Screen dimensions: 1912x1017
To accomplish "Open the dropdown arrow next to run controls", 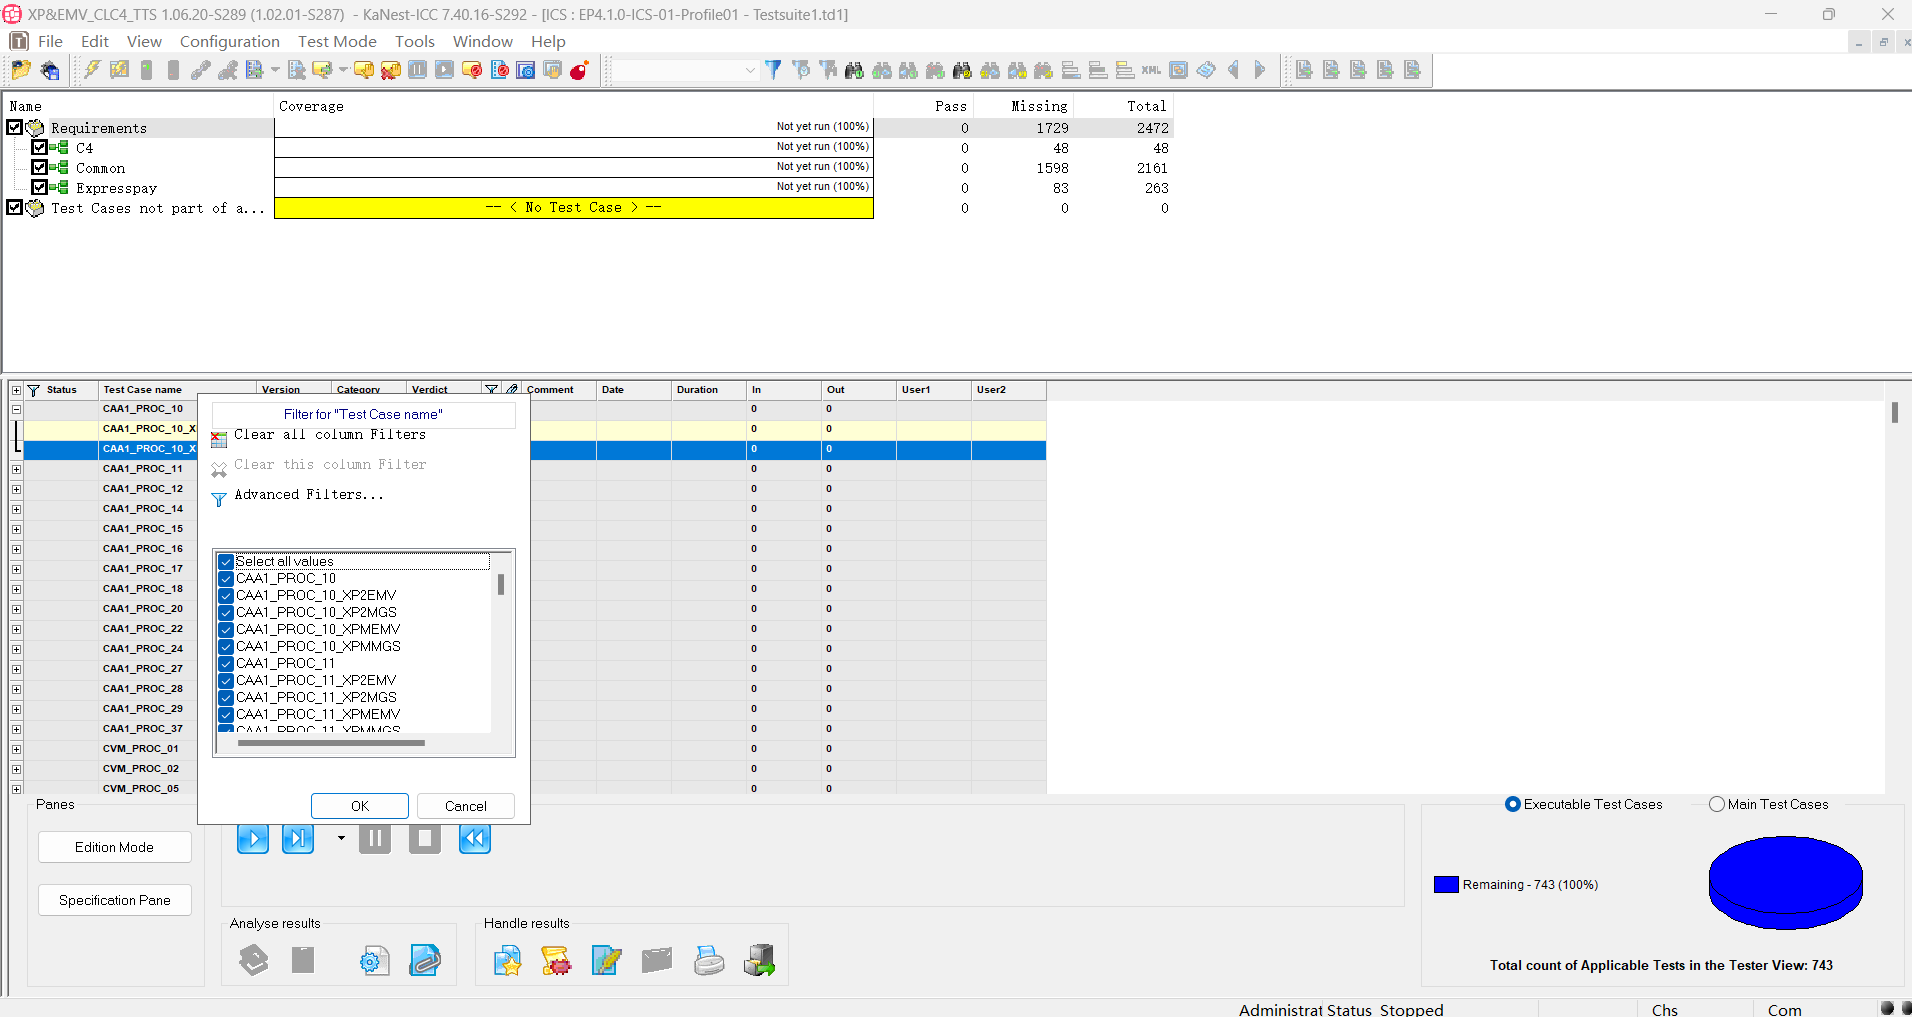I will [x=341, y=838].
